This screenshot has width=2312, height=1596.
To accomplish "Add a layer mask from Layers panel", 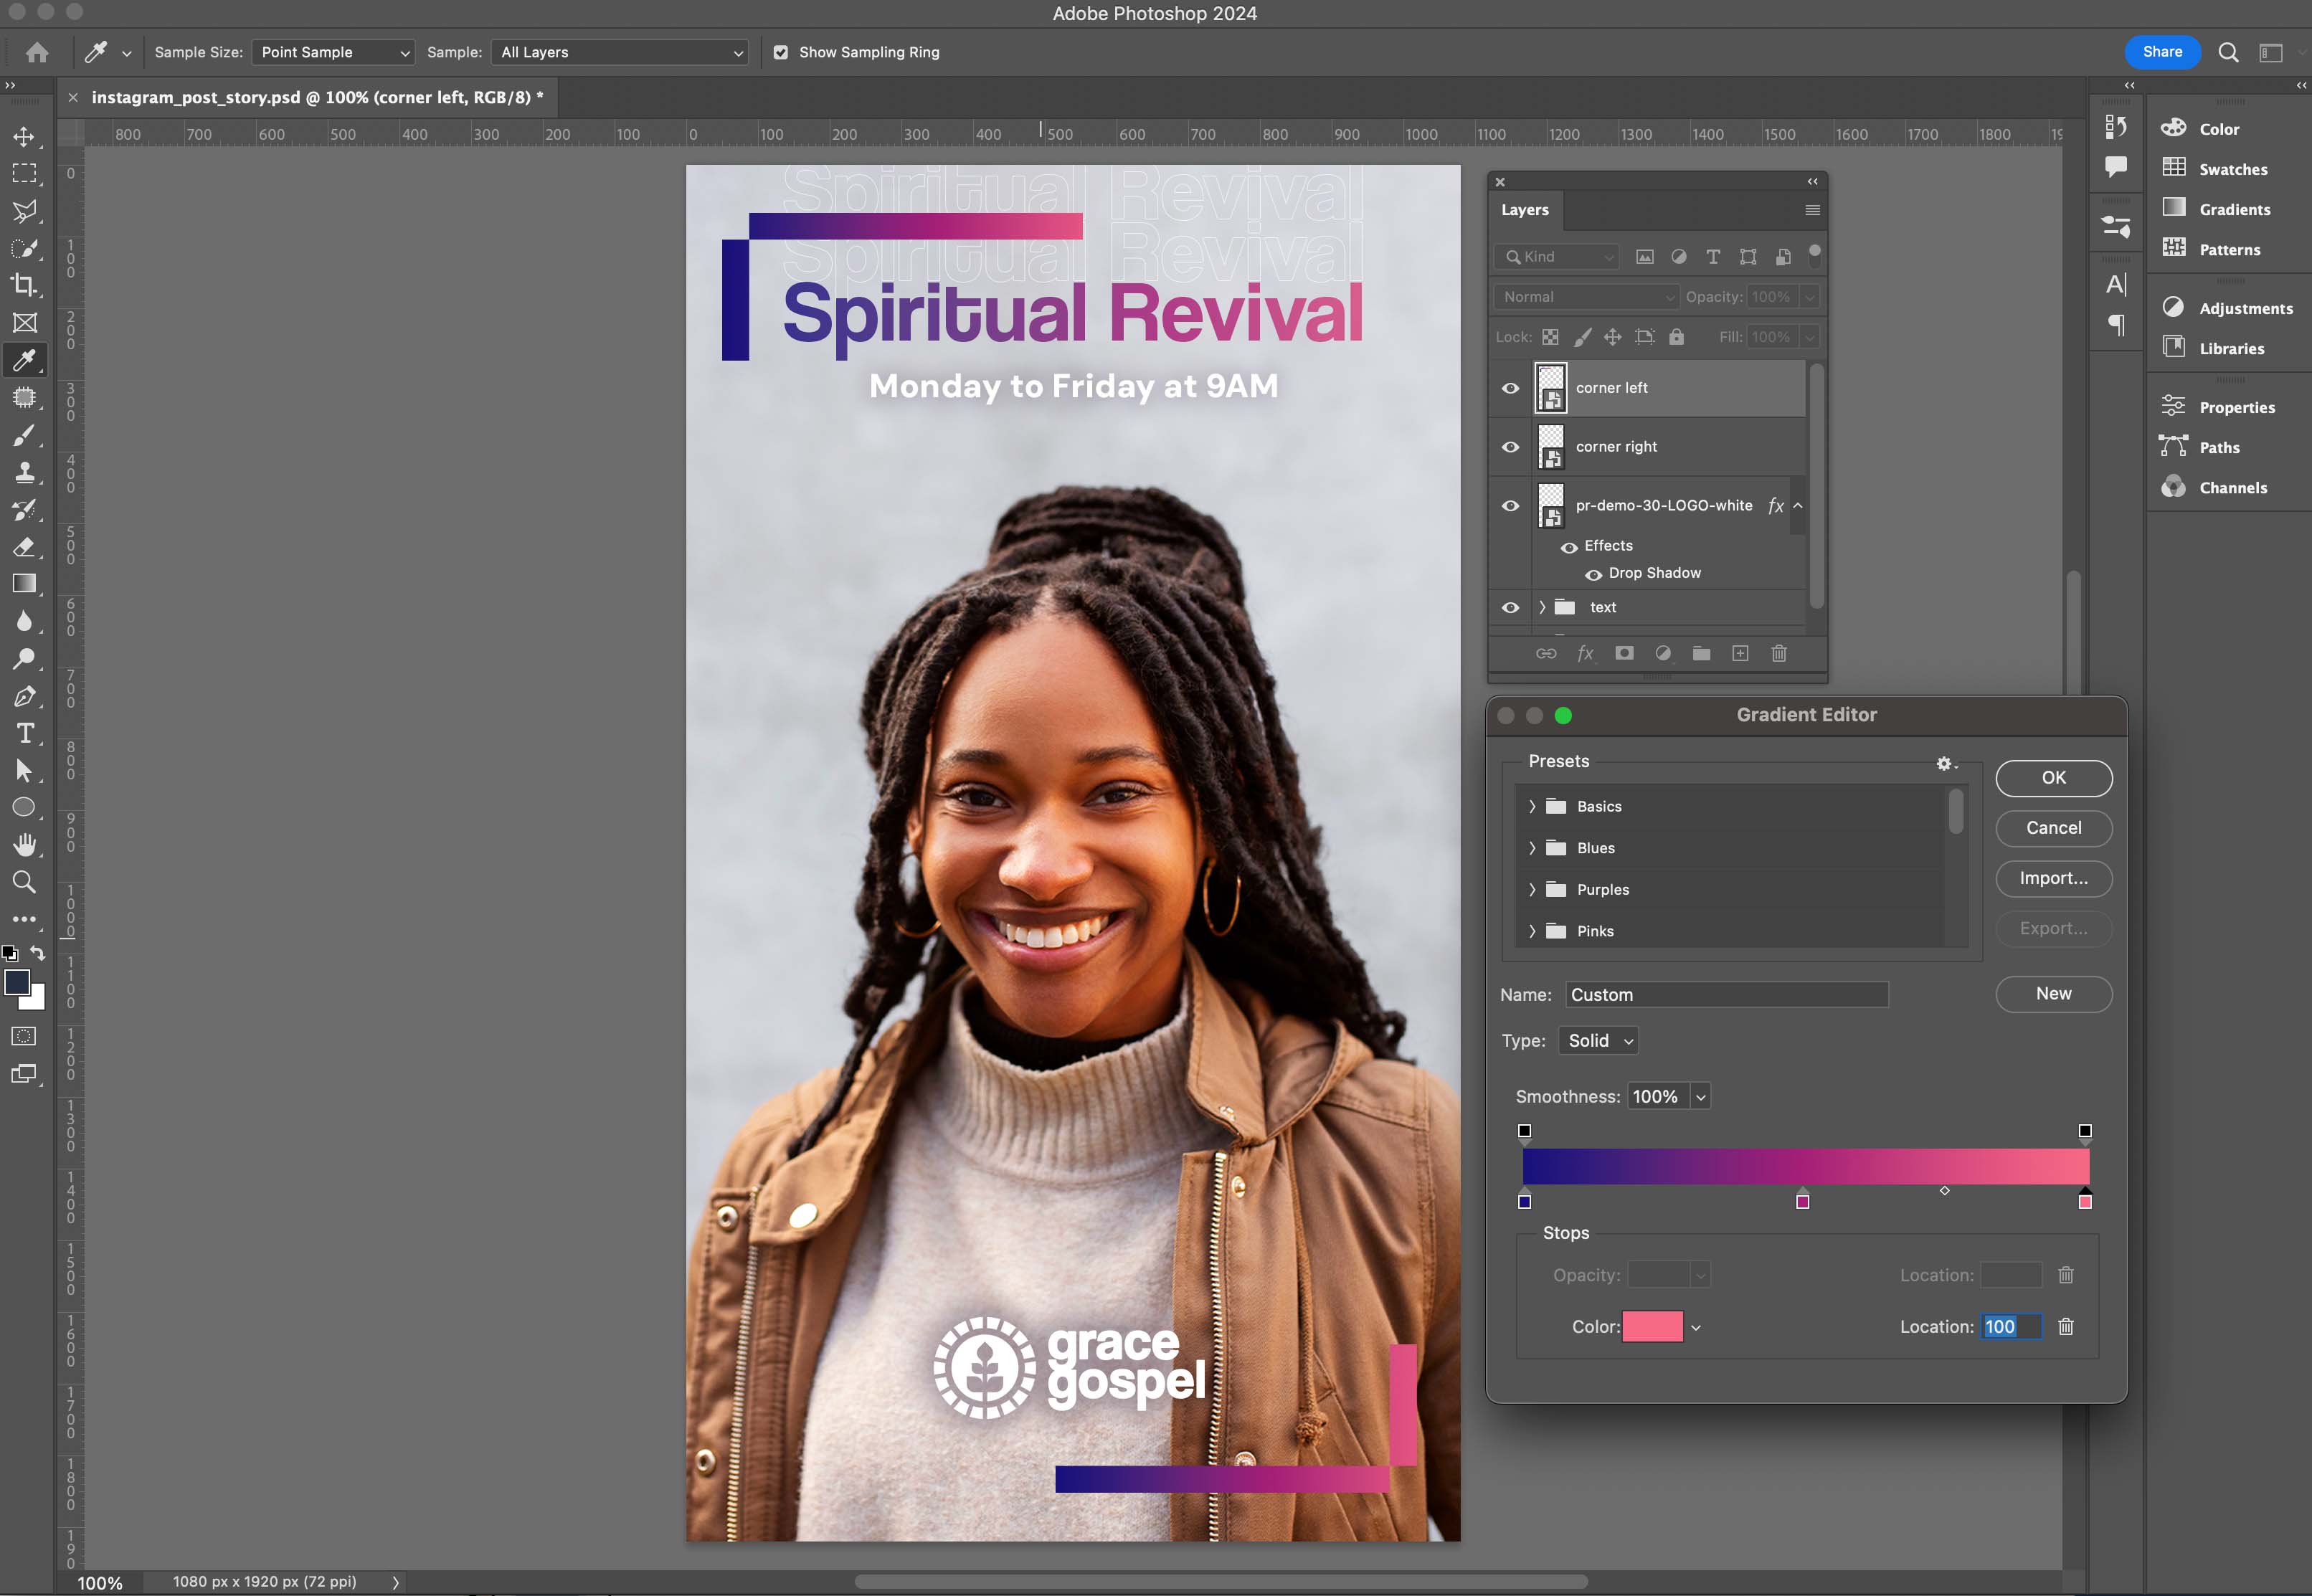I will pos(1624,653).
